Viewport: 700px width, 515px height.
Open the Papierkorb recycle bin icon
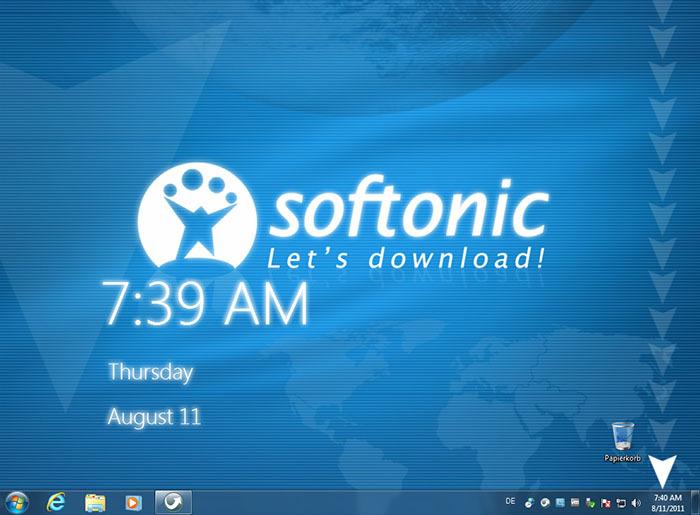(622, 441)
